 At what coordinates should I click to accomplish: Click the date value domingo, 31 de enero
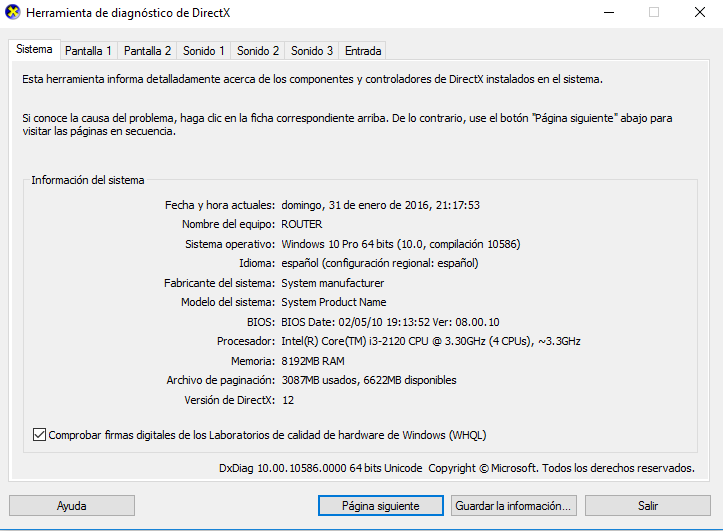(x=380, y=205)
